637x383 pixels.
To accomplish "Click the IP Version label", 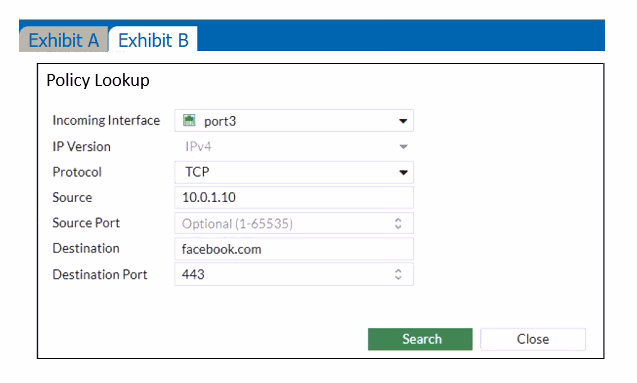I will (81, 146).
